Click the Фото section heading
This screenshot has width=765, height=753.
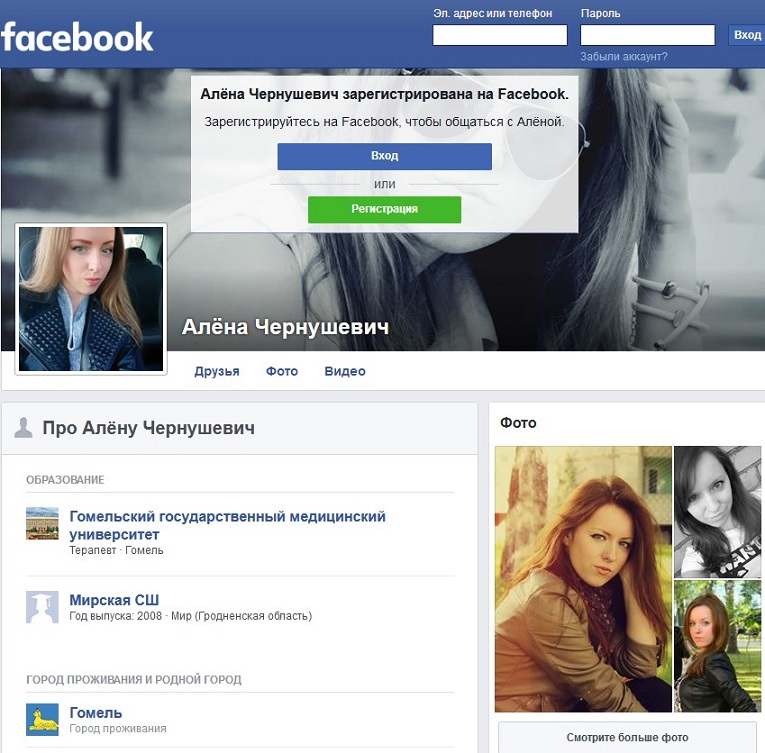click(x=518, y=423)
